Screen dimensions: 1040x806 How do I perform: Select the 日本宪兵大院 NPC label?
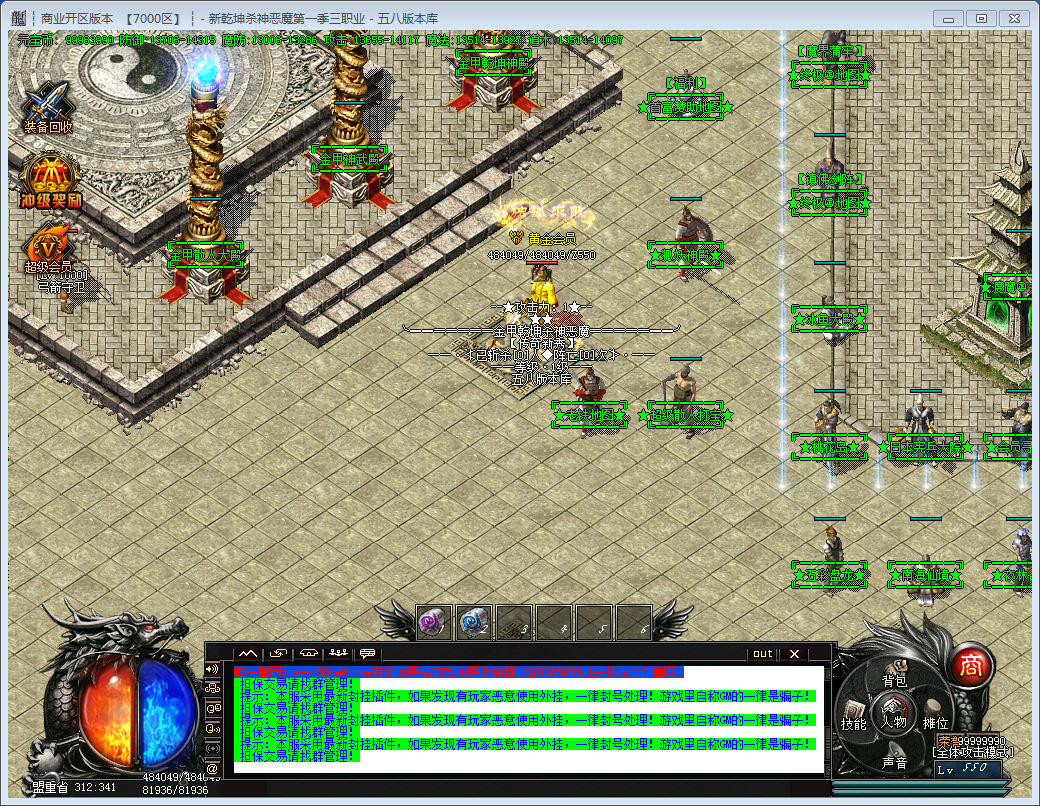925,447
